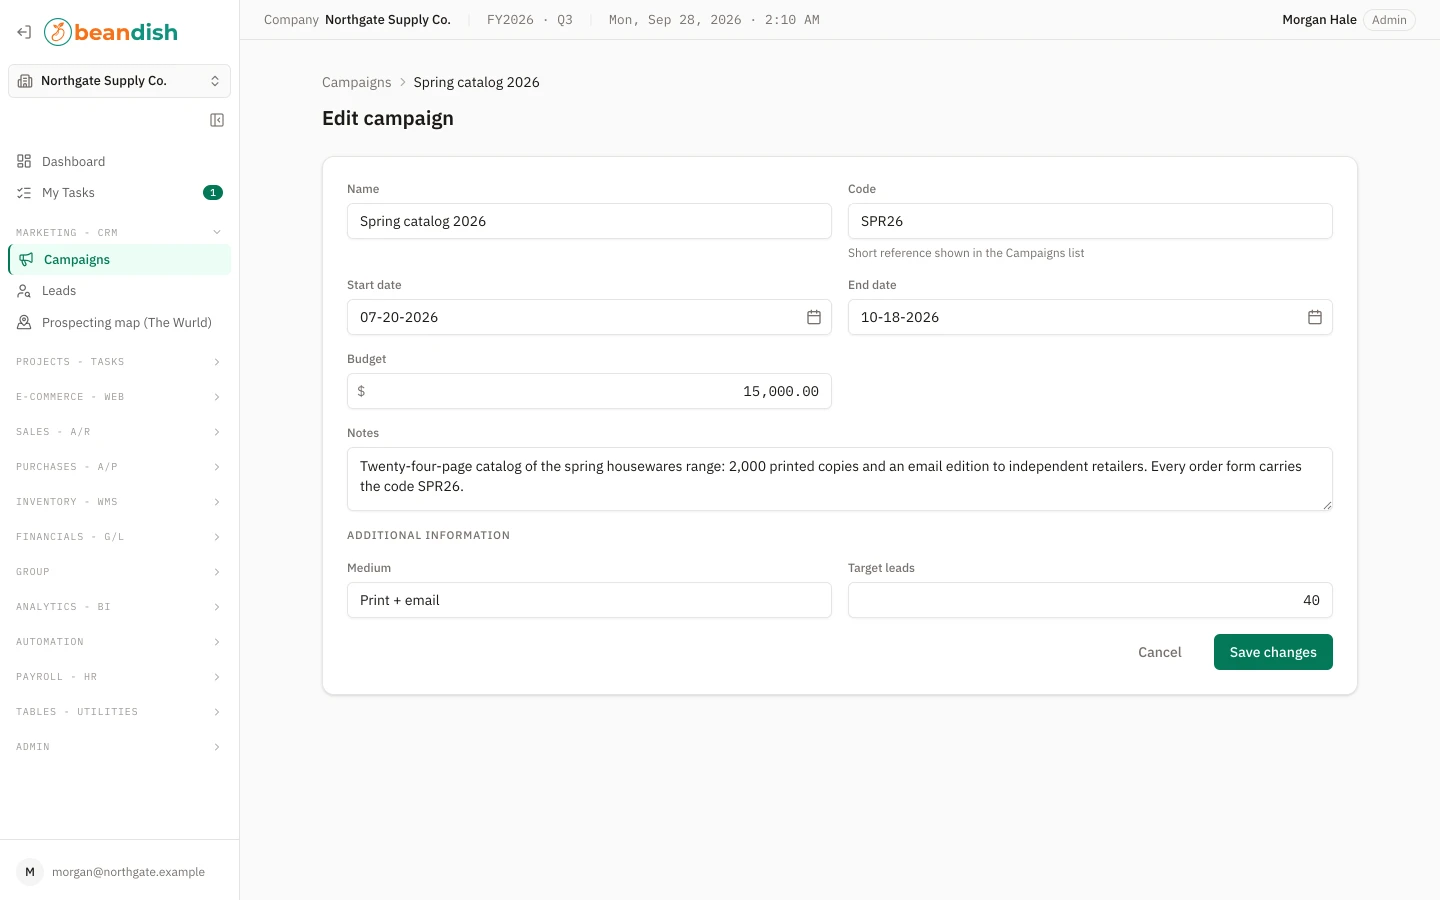Expand the Automation section

coord(119,642)
